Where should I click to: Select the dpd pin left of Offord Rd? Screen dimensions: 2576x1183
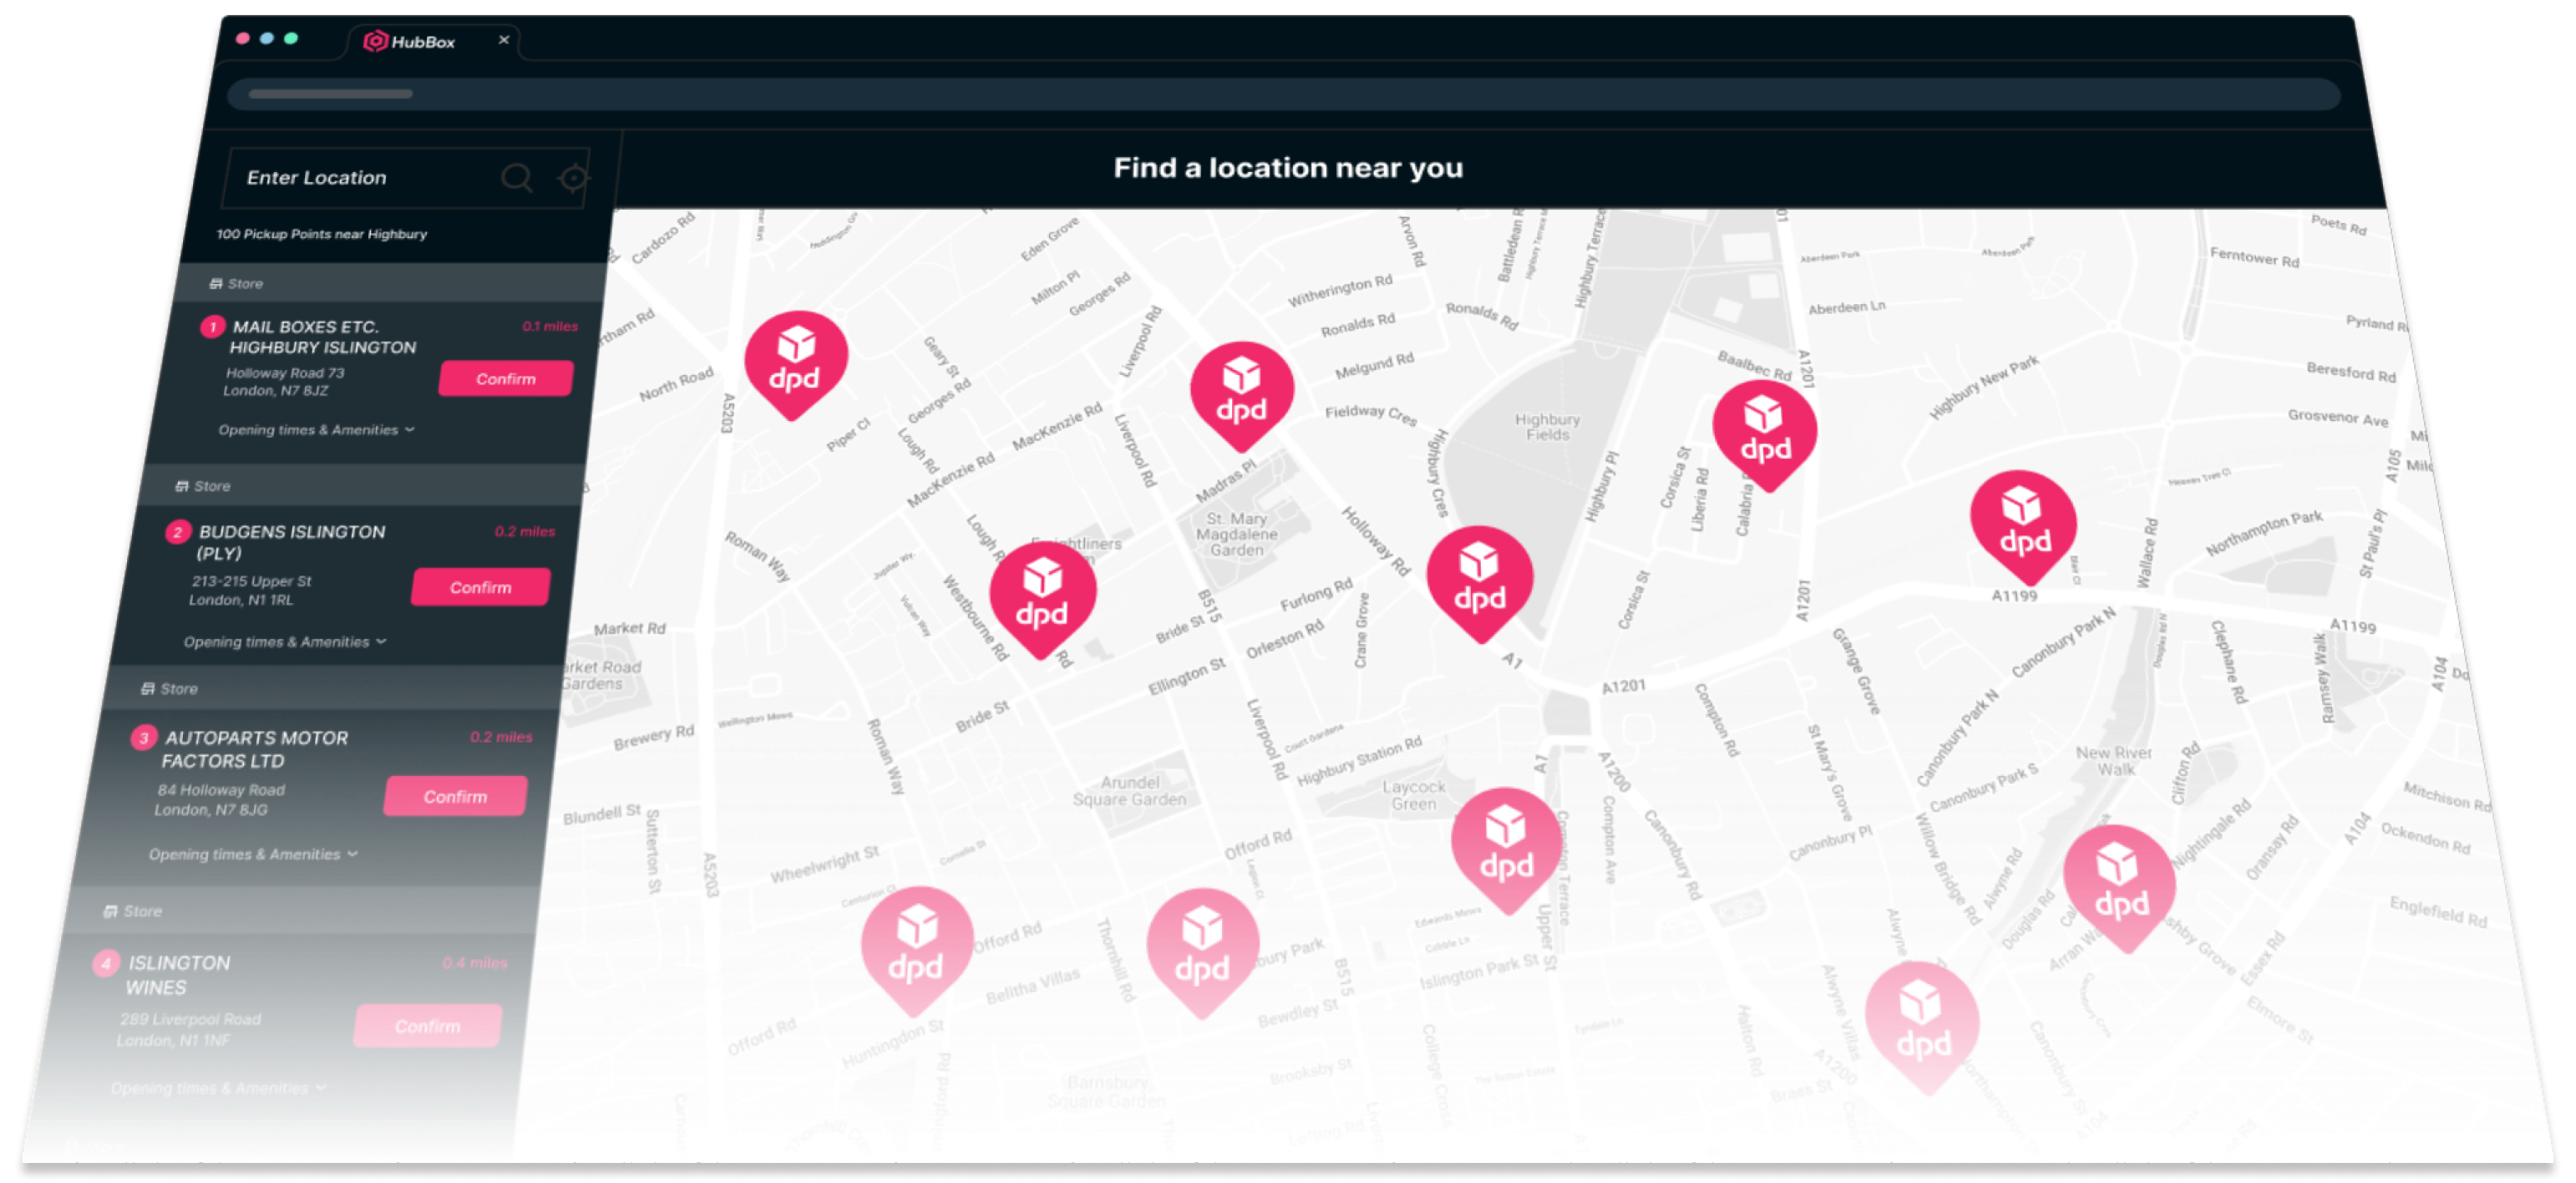pos(916,951)
